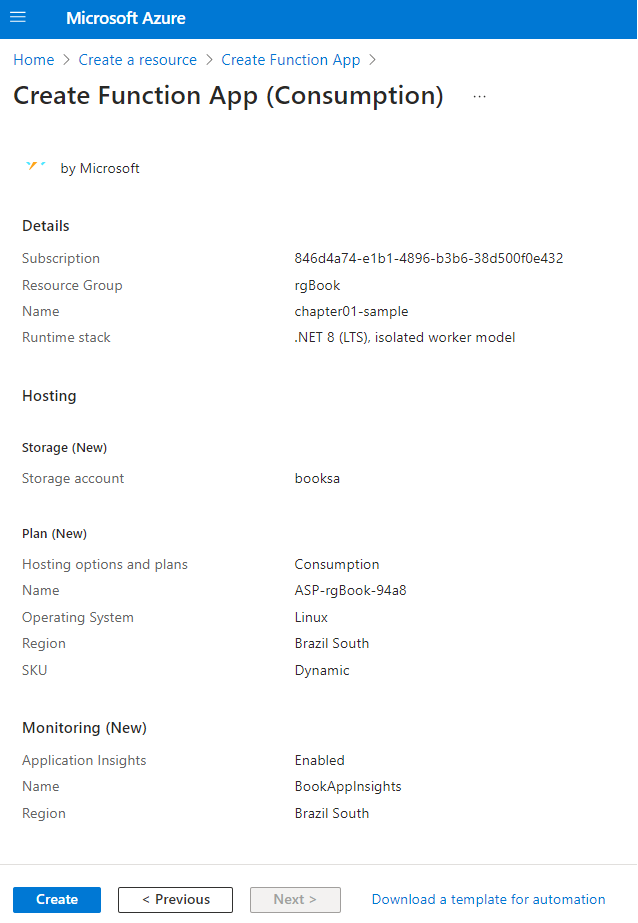Viewport: 638px width, 923px height.
Task: Click the rgBook resource group value
Action: [316, 285]
